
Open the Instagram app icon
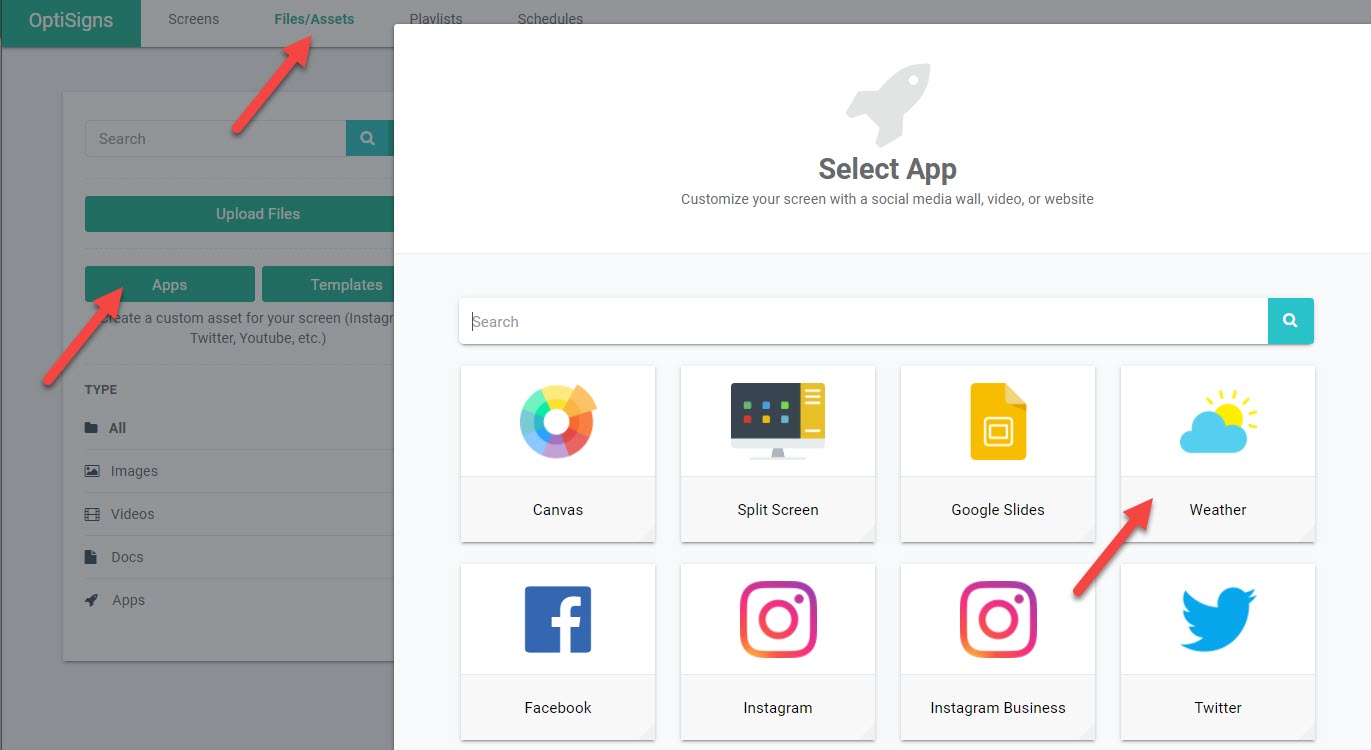click(x=778, y=619)
